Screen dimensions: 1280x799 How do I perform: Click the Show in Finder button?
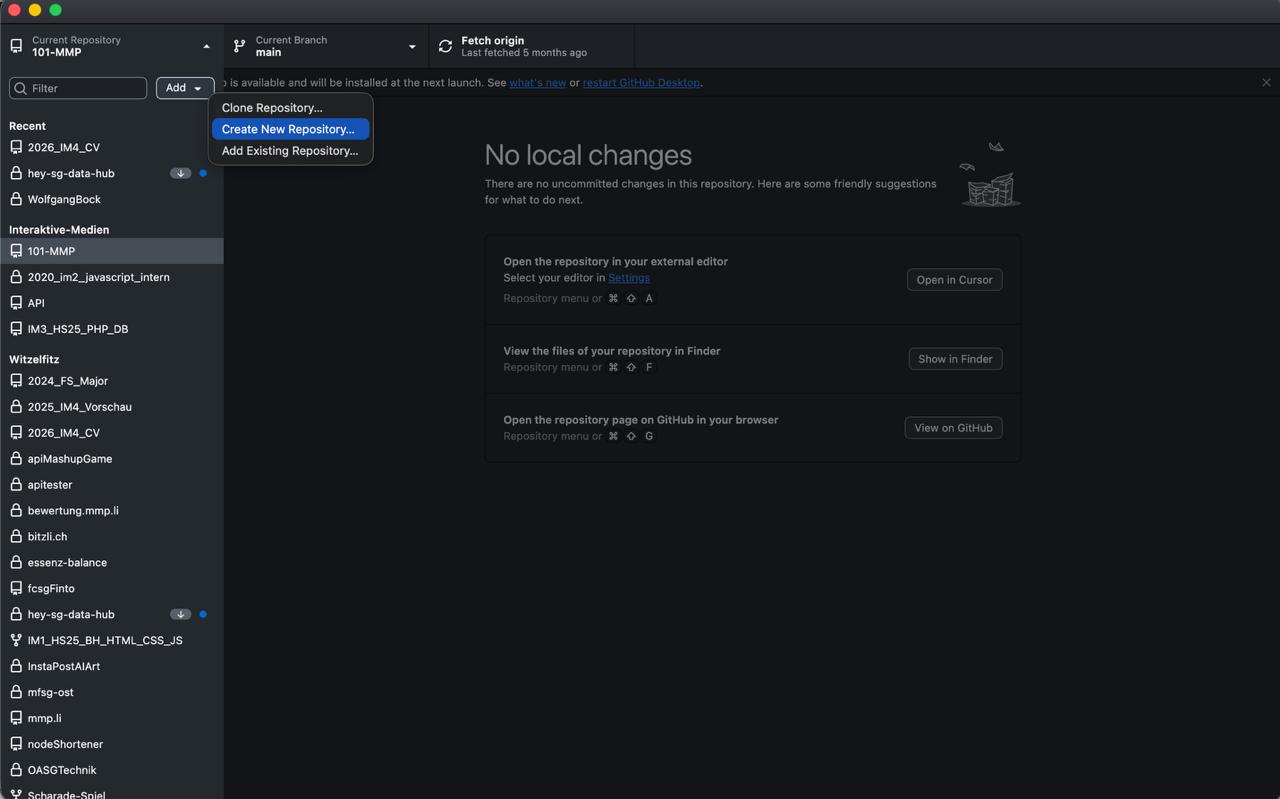(955, 359)
